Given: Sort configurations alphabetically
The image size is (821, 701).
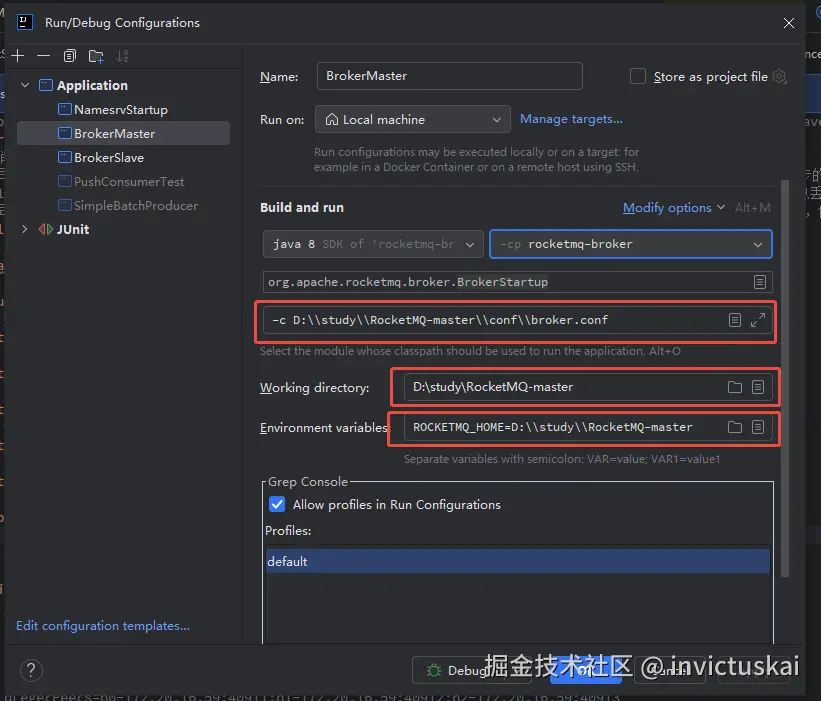Looking at the screenshot, I should (x=122, y=56).
